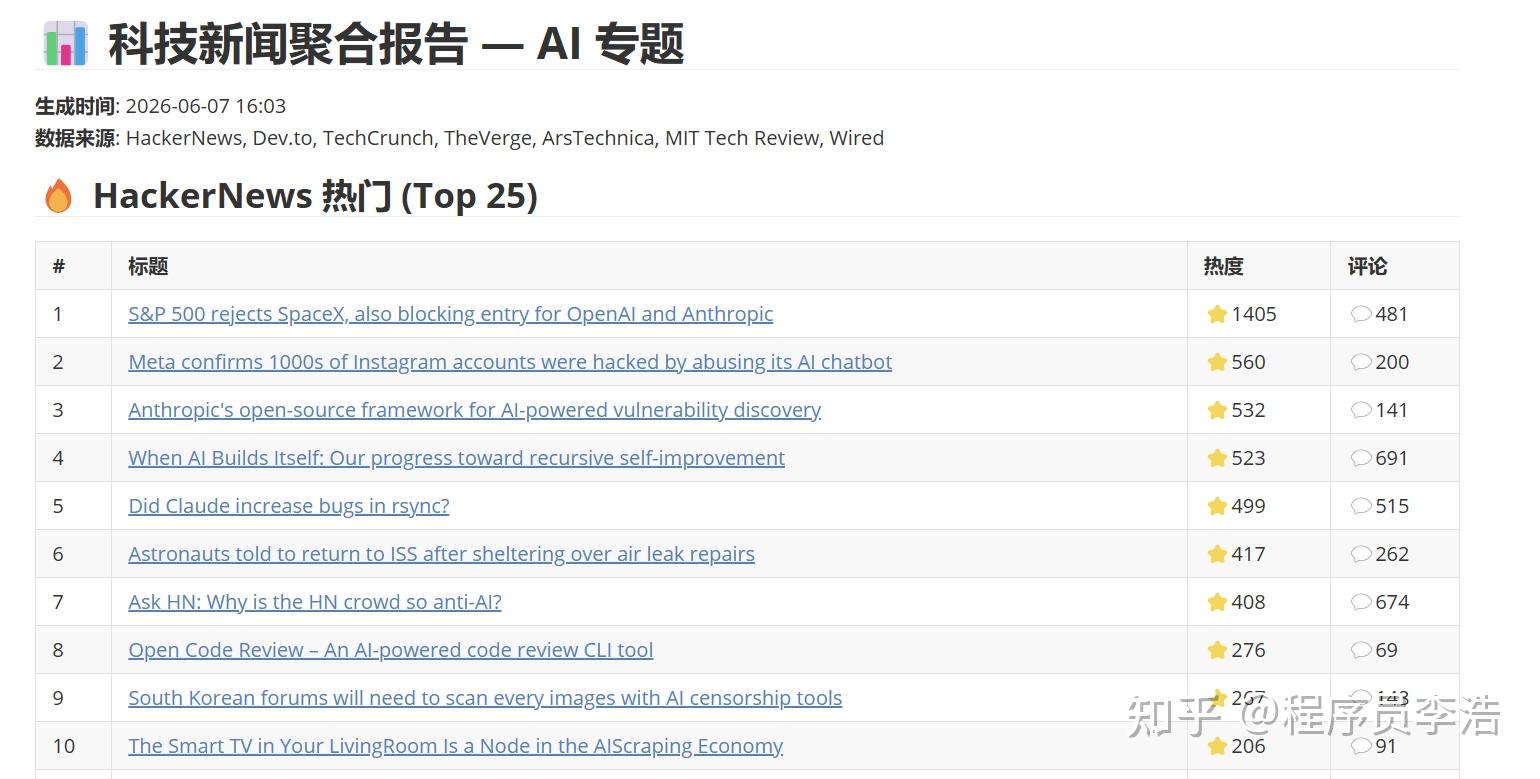Click the star icon next to 532
Screen dimensions: 1540x779
(1217, 410)
